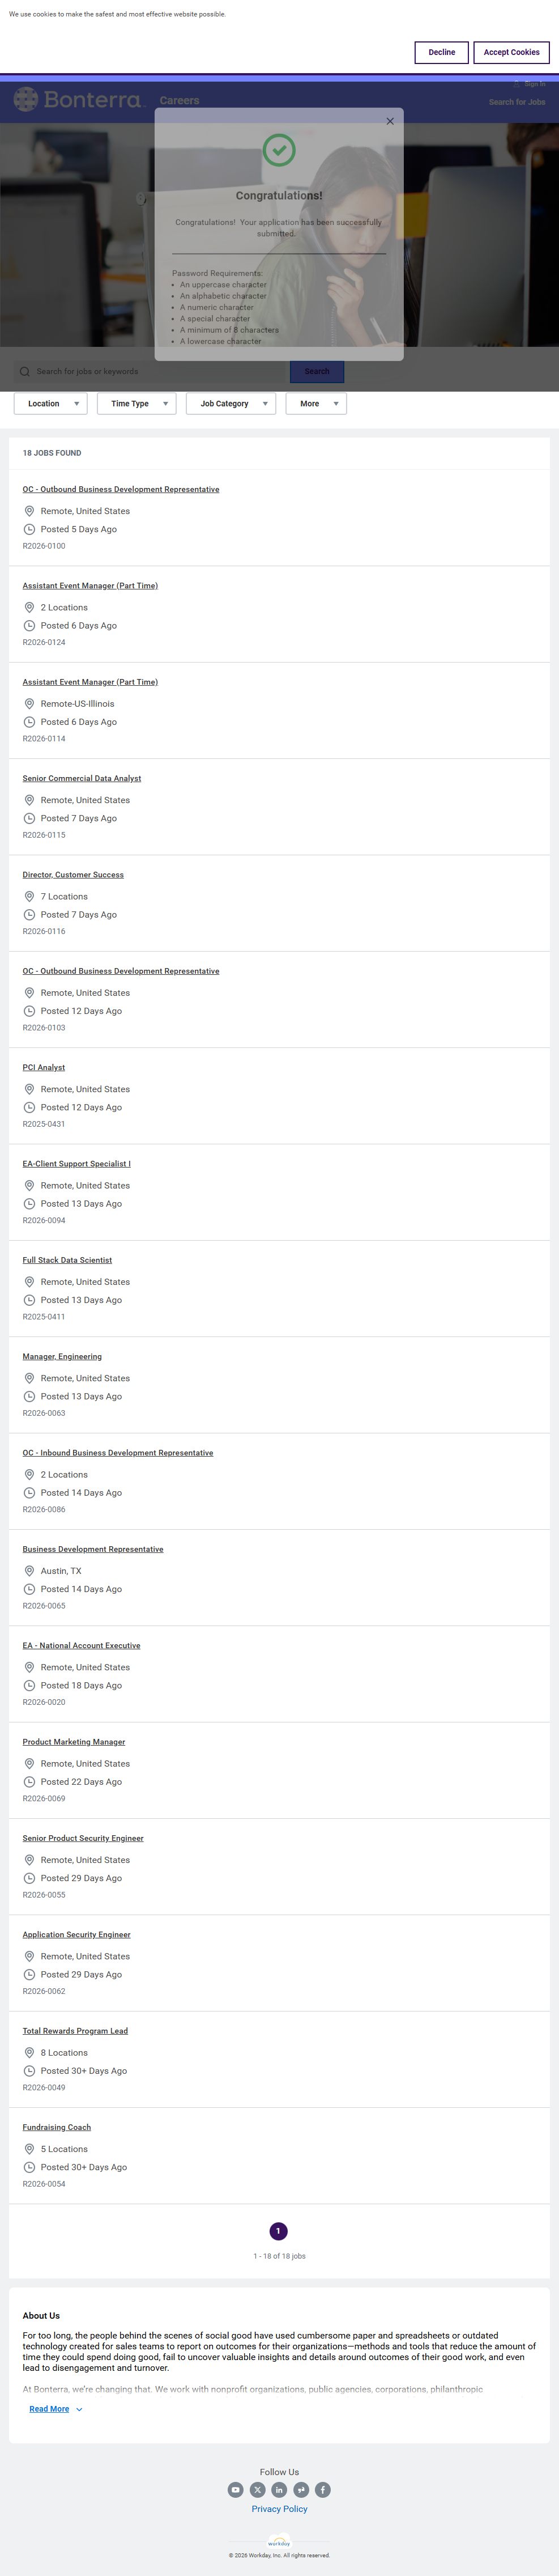Open the PCI Analyst job posting
Image resolution: width=559 pixels, height=2576 pixels.
click(x=44, y=1067)
